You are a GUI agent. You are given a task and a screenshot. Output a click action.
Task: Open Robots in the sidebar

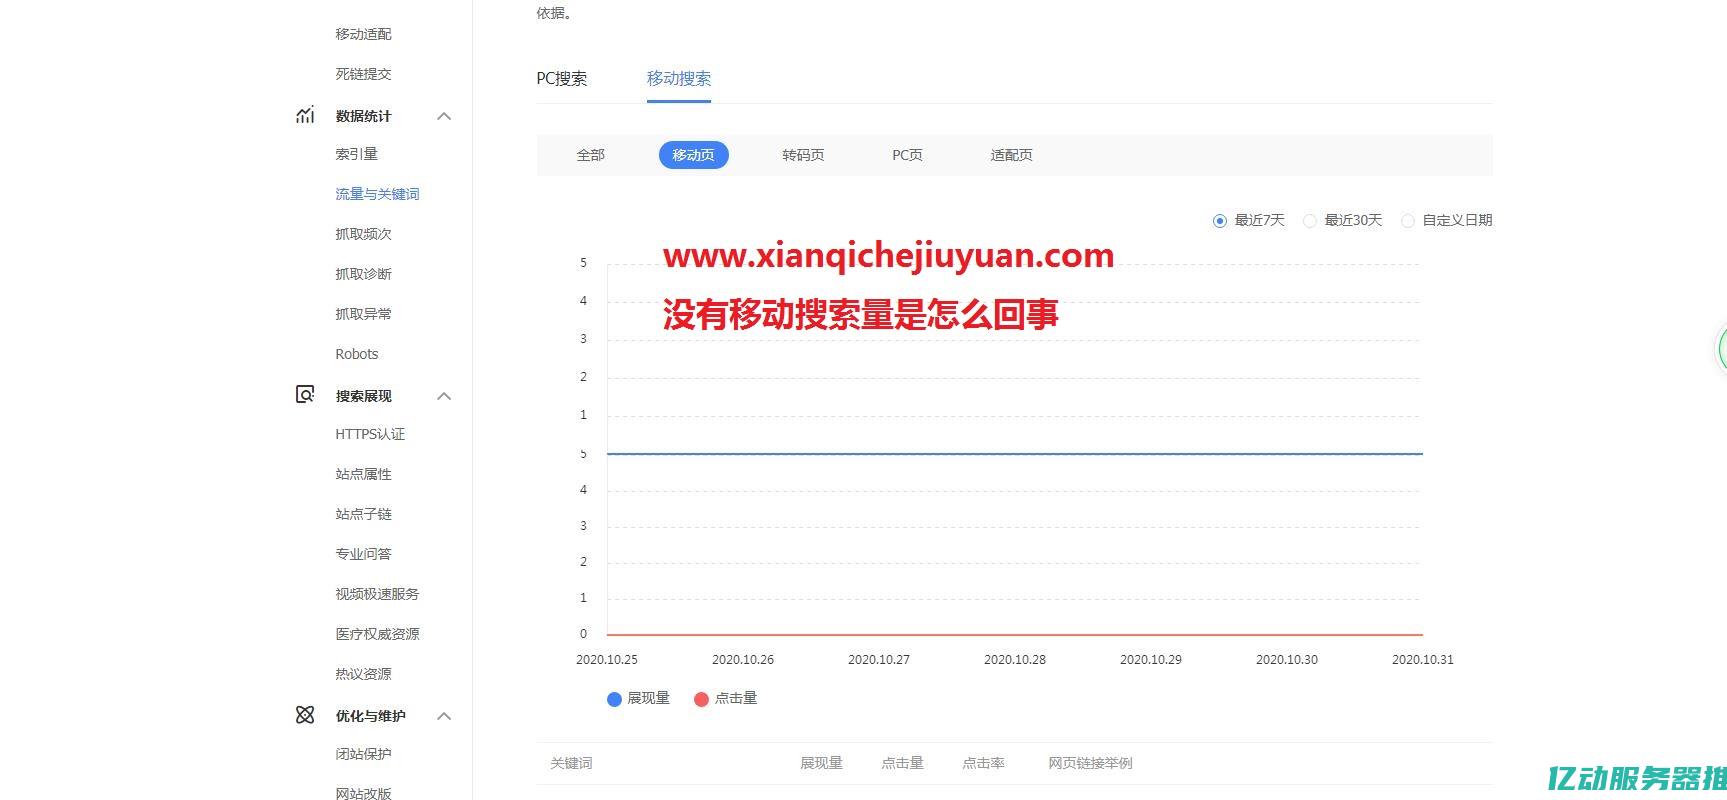[x=357, y=354]
